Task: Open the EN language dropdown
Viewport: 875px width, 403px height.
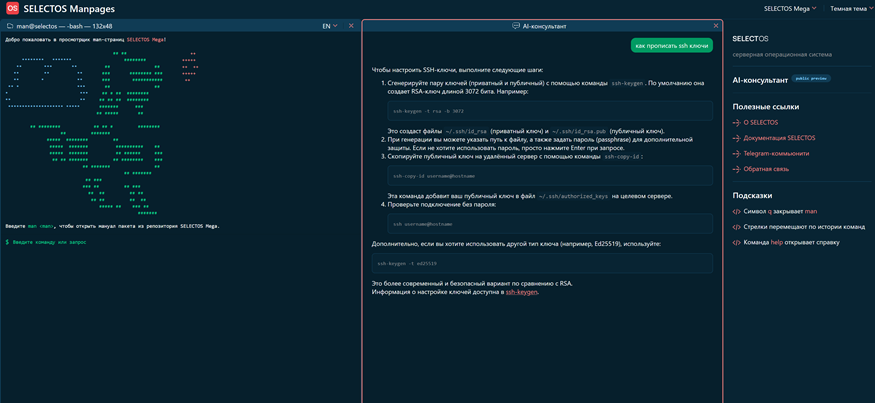Action: (x=329, y=26)
